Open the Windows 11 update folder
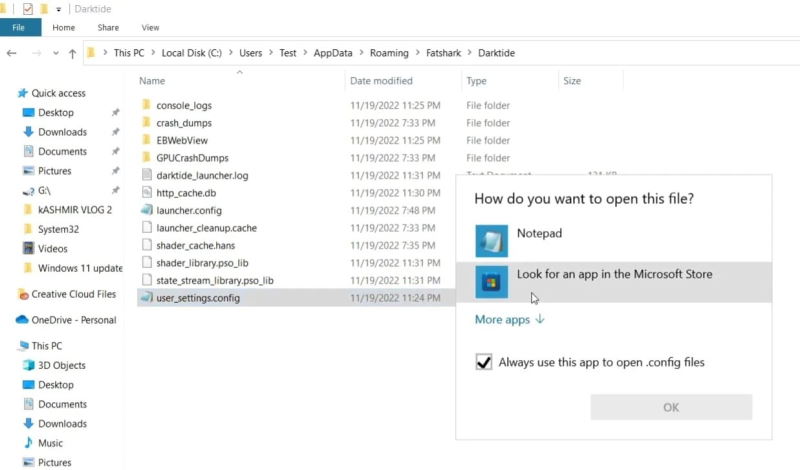Screen dimensions: 800x470 pyautogui.click(x=80, y=268)
